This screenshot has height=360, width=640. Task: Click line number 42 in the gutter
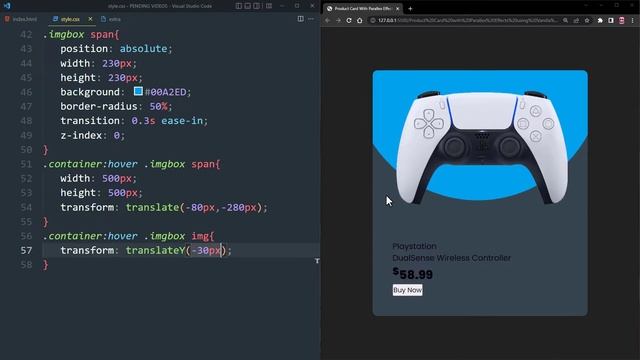tap(26, 35)
